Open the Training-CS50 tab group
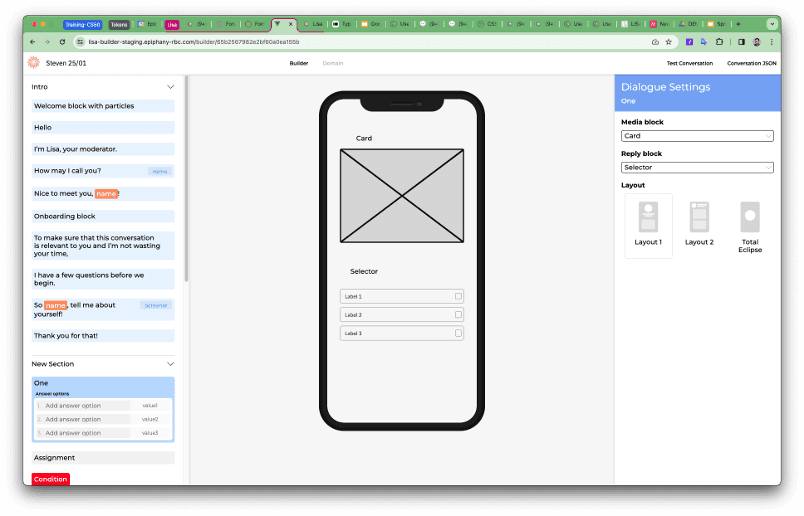Screen dimensions: 804x516 82,24
